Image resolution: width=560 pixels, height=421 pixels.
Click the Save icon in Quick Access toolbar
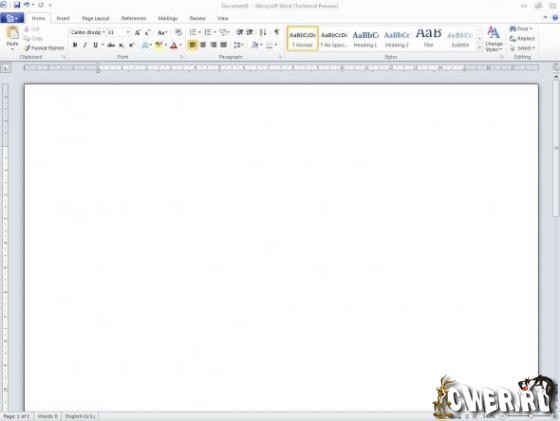(17, 5)
